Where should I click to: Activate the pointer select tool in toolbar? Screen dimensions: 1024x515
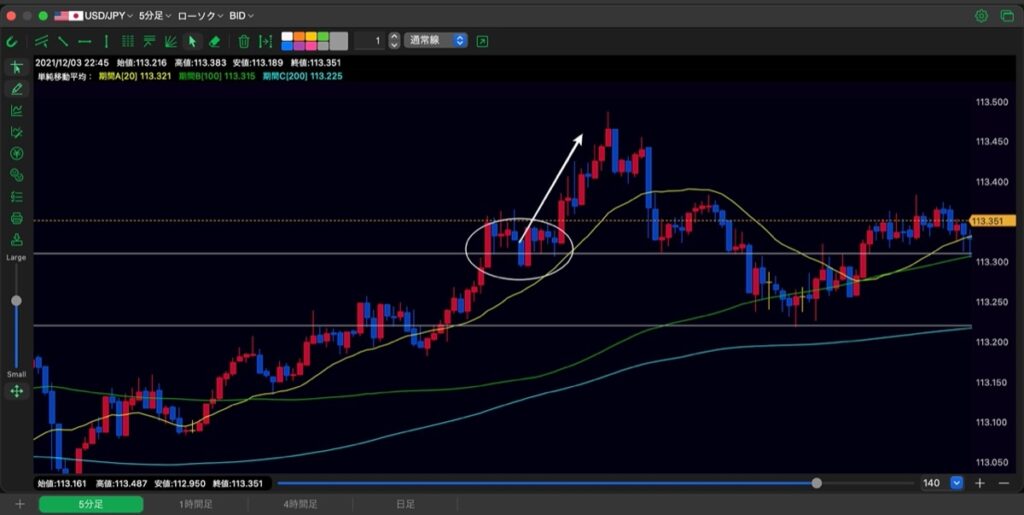(192, 41)
